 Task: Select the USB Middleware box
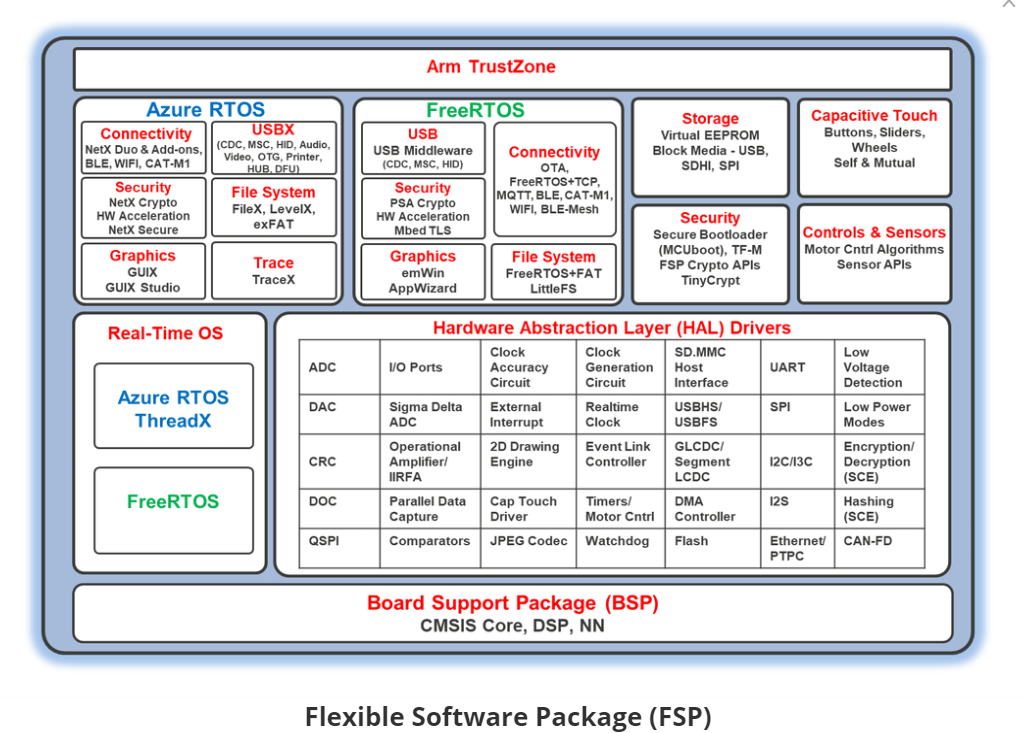[423, 149]
